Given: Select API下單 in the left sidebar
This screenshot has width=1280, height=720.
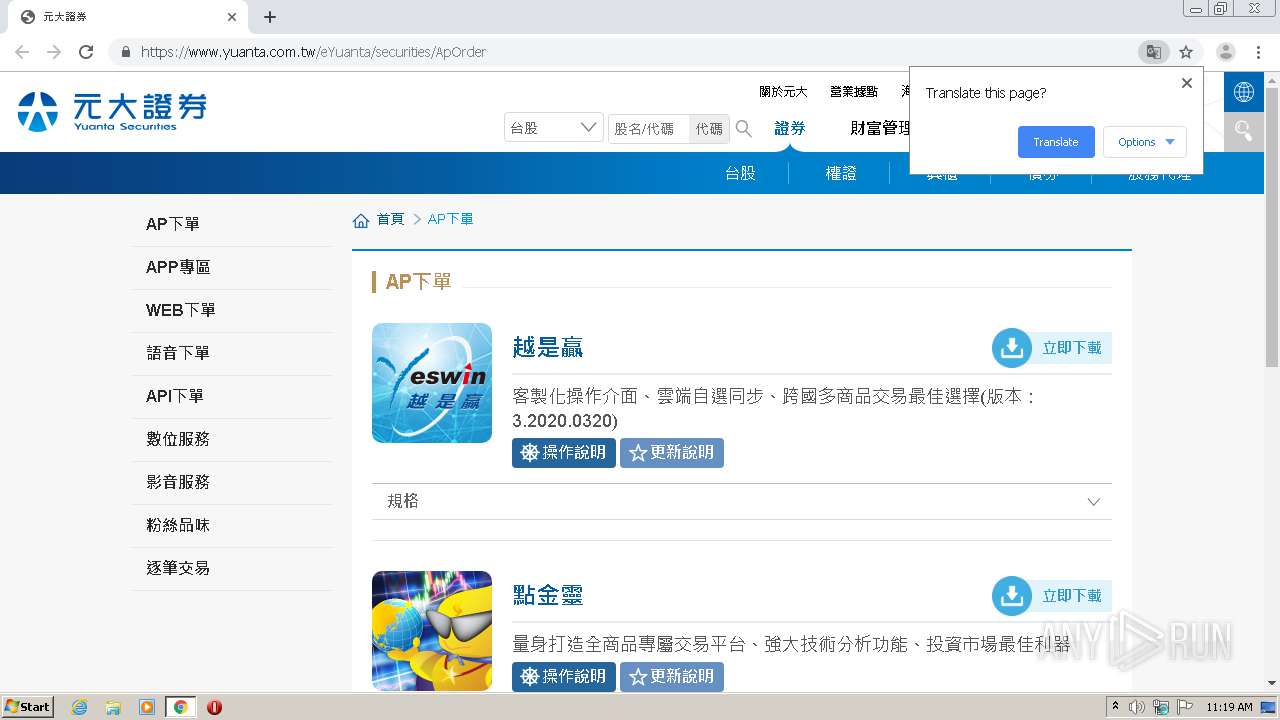Looking at the screenshot, I should click(232, 396).
